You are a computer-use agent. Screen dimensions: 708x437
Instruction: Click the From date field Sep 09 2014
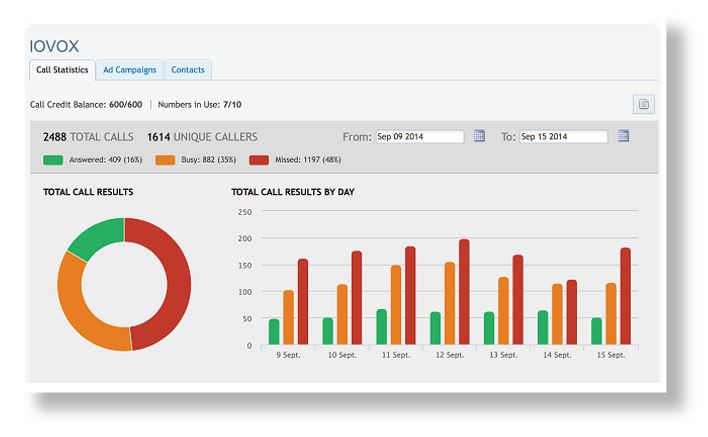pos(420,136)
